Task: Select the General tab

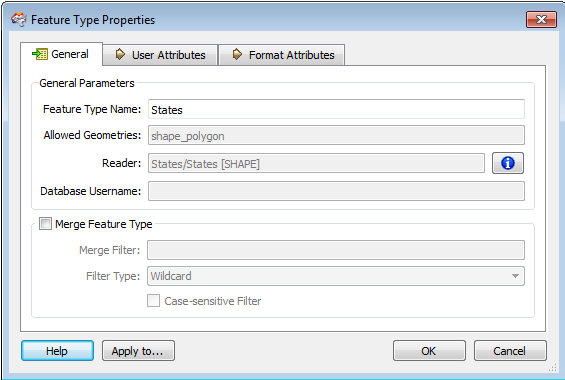Action: [x=62, y=54]
